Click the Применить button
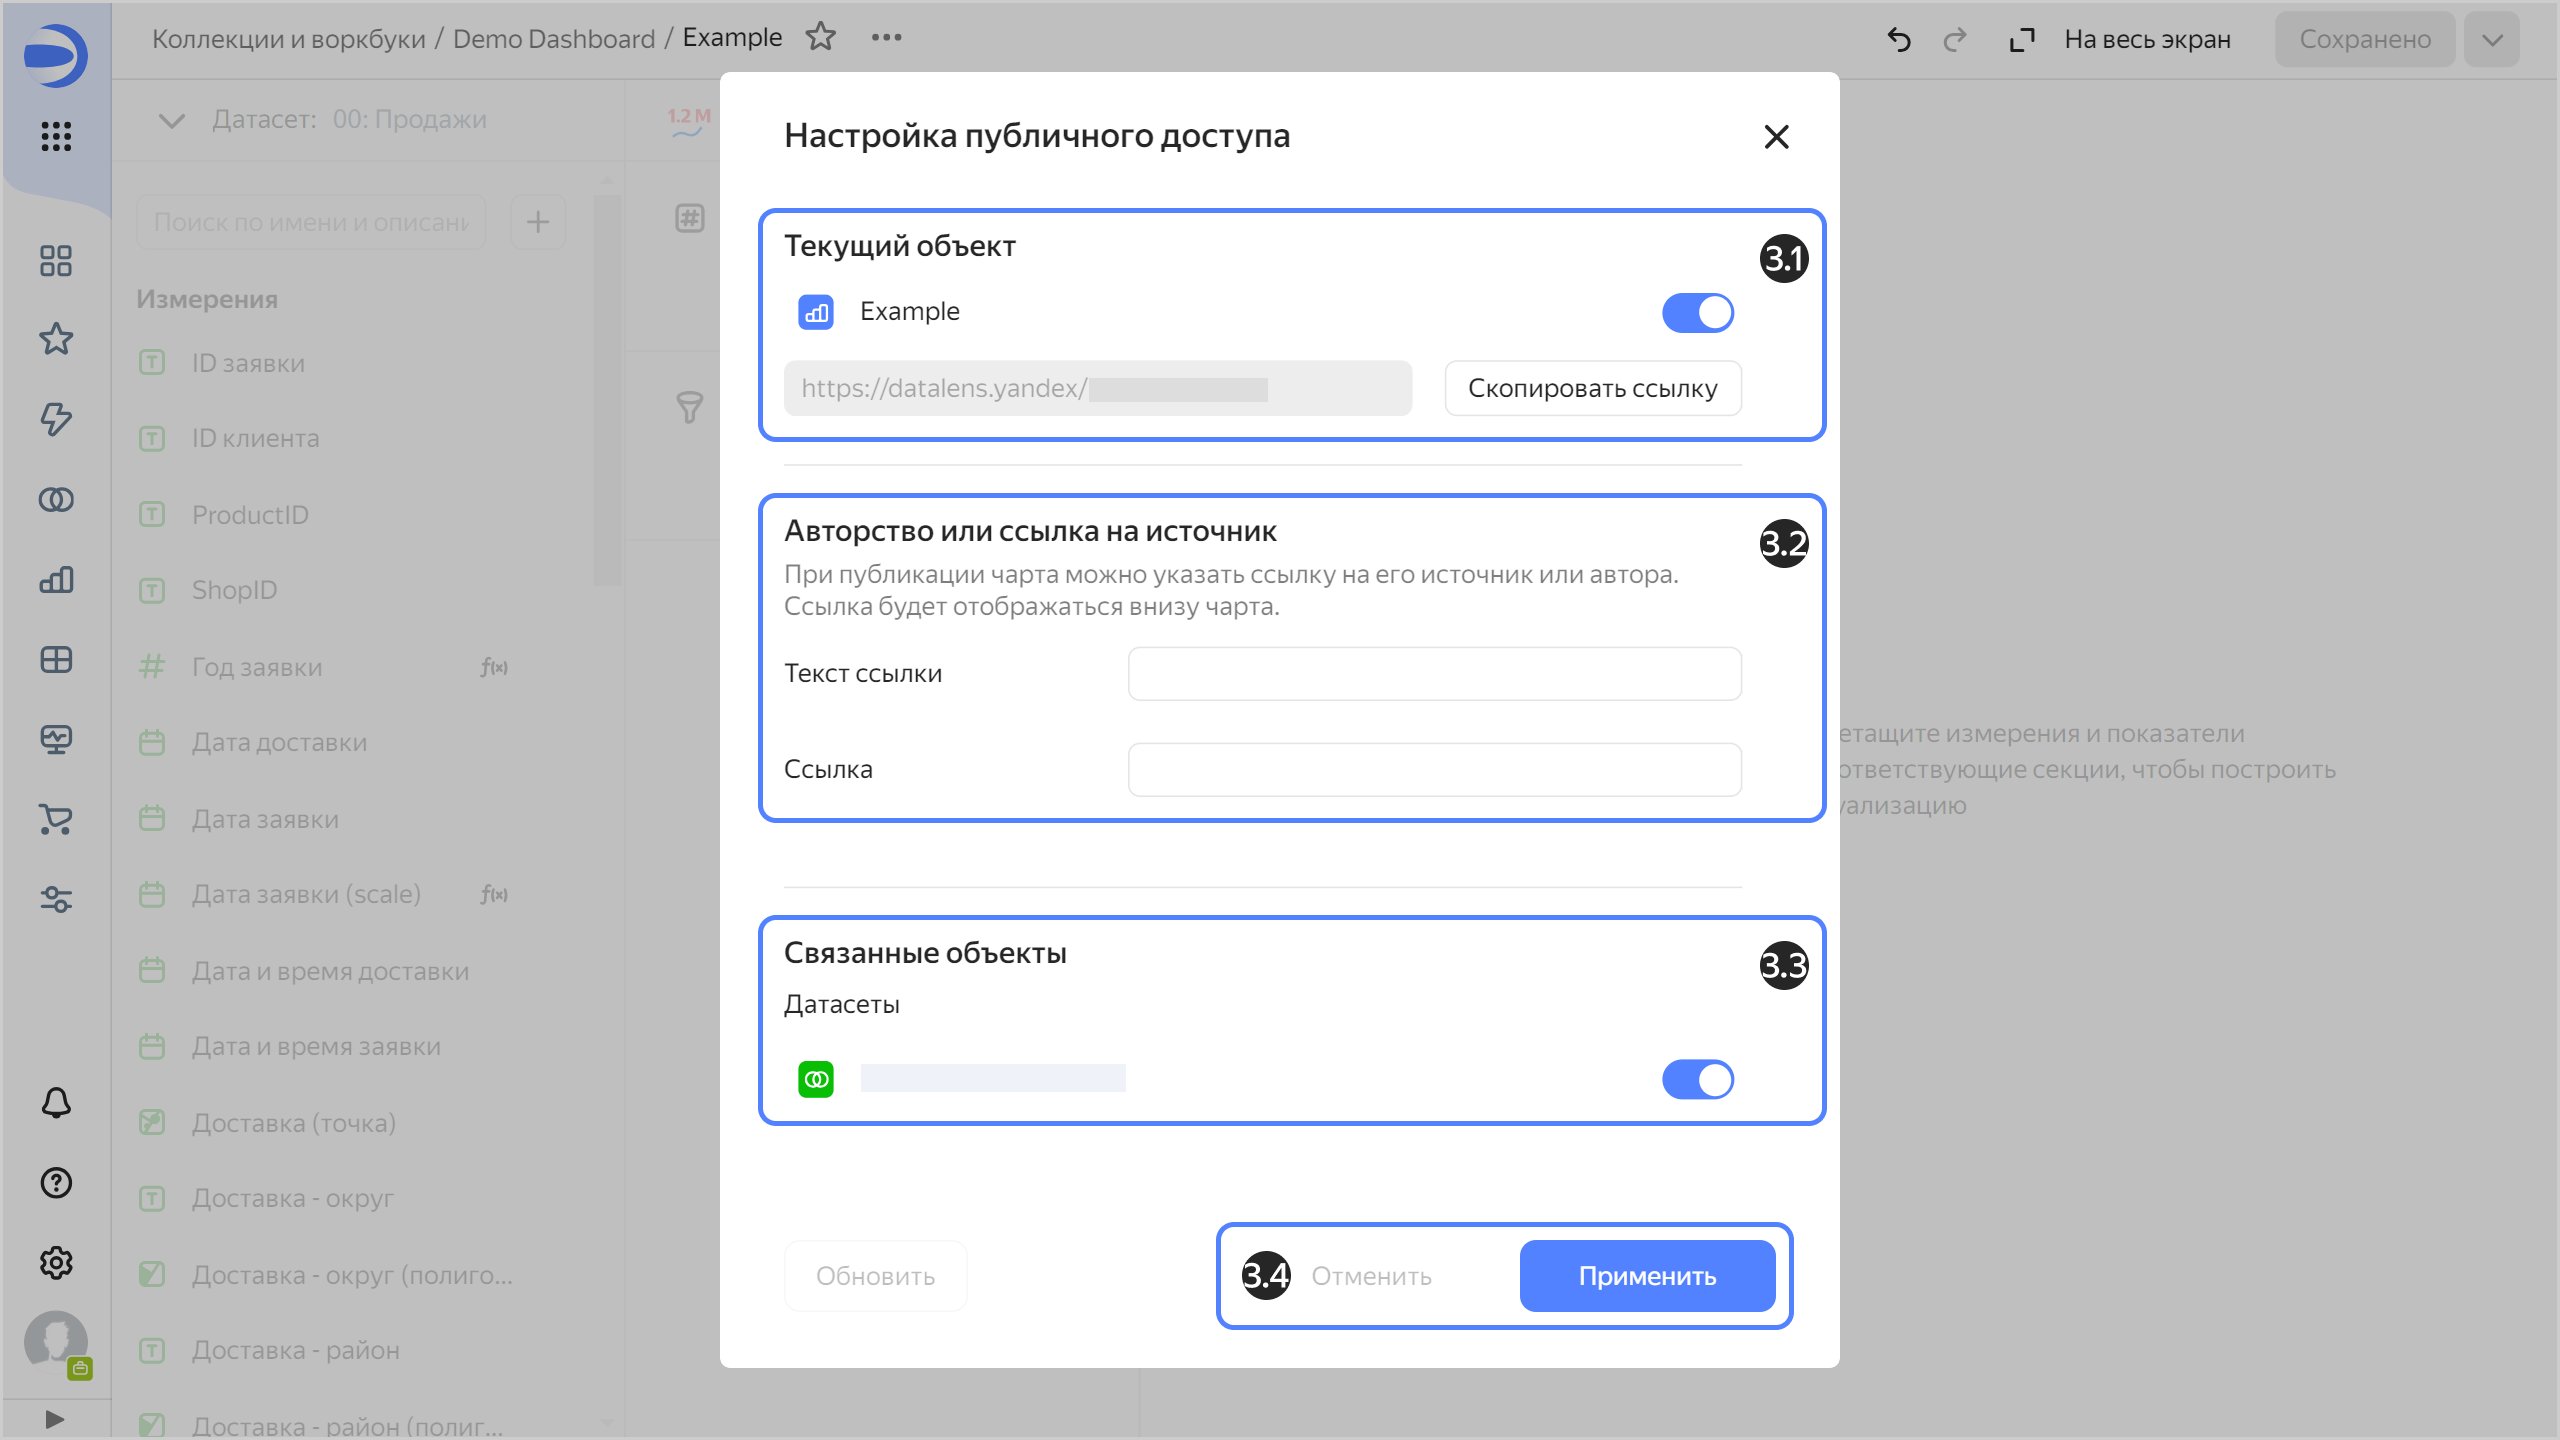2560x1440 pixels. point(1647,1276)
